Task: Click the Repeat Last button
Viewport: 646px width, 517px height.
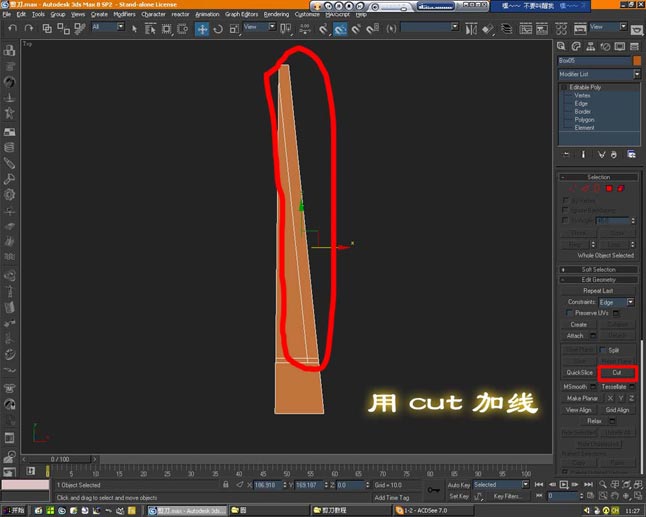Action: (x=598, y=291)
